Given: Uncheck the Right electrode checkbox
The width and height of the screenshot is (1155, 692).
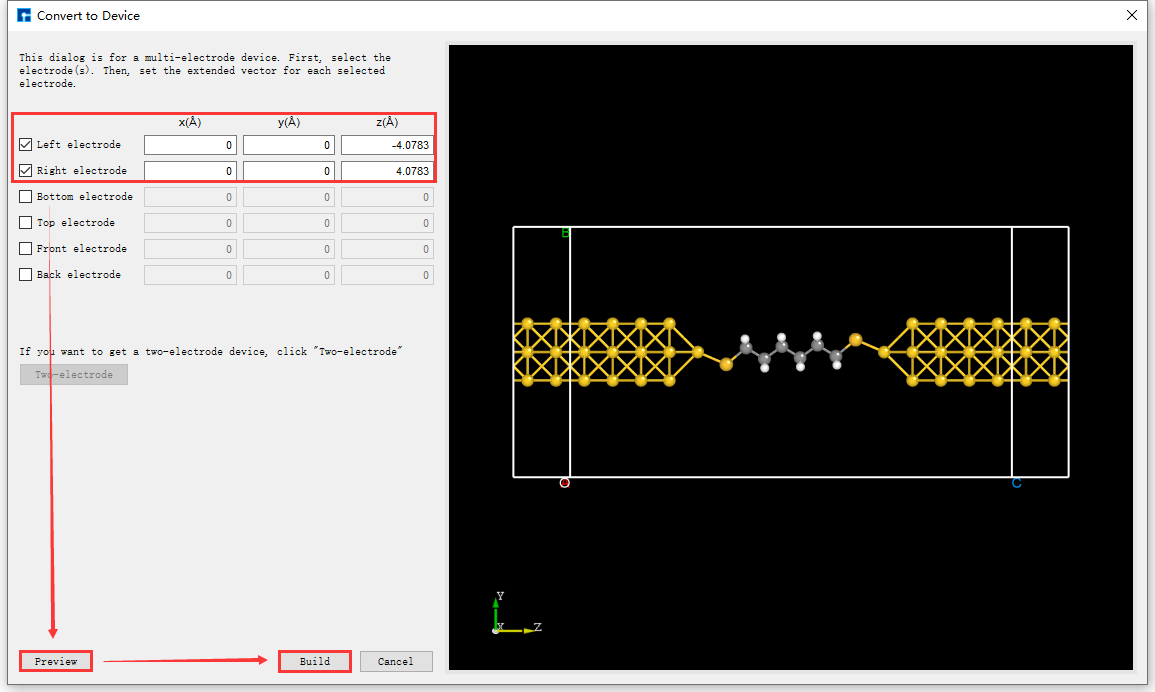Looking at the screenshot, I should (x=25, y=170).
